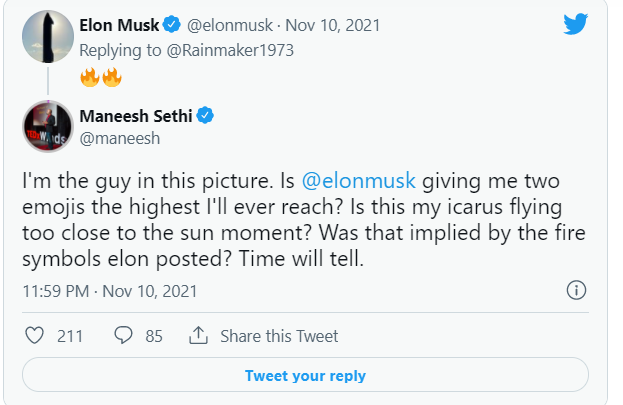Click Maneesh Sethi's verified badge

205,116
